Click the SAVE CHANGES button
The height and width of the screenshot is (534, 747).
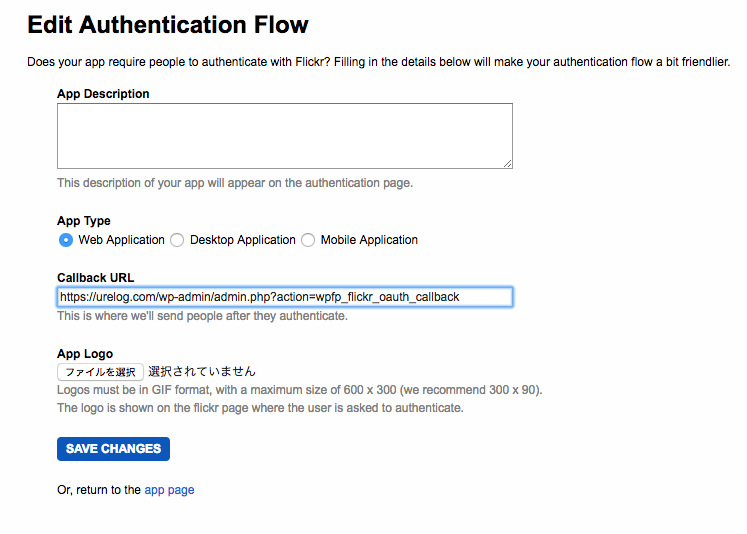point(113,449)
